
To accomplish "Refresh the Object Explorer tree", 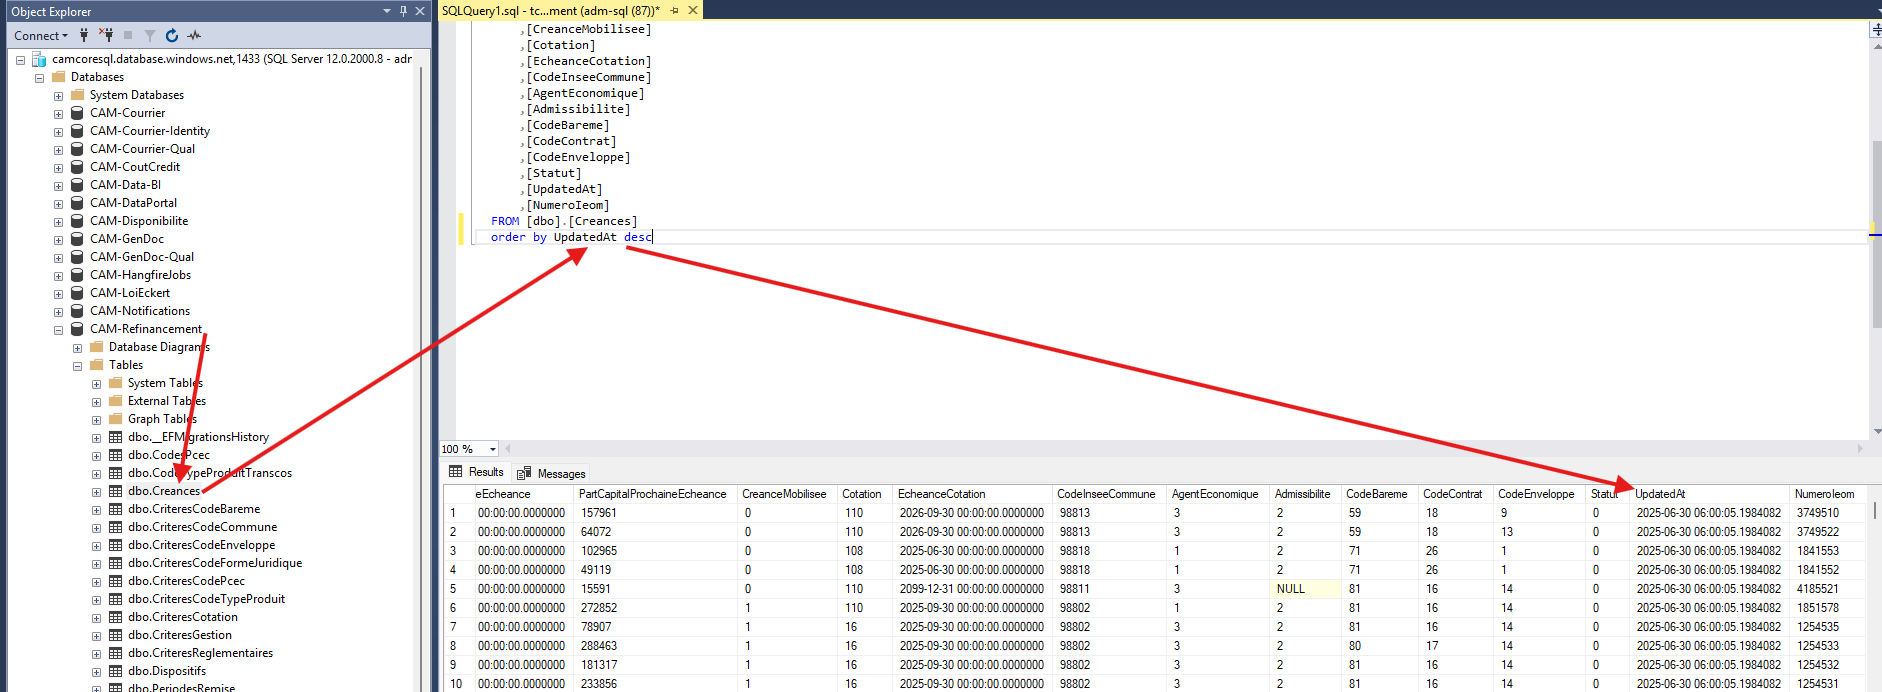I will point(172,35).
